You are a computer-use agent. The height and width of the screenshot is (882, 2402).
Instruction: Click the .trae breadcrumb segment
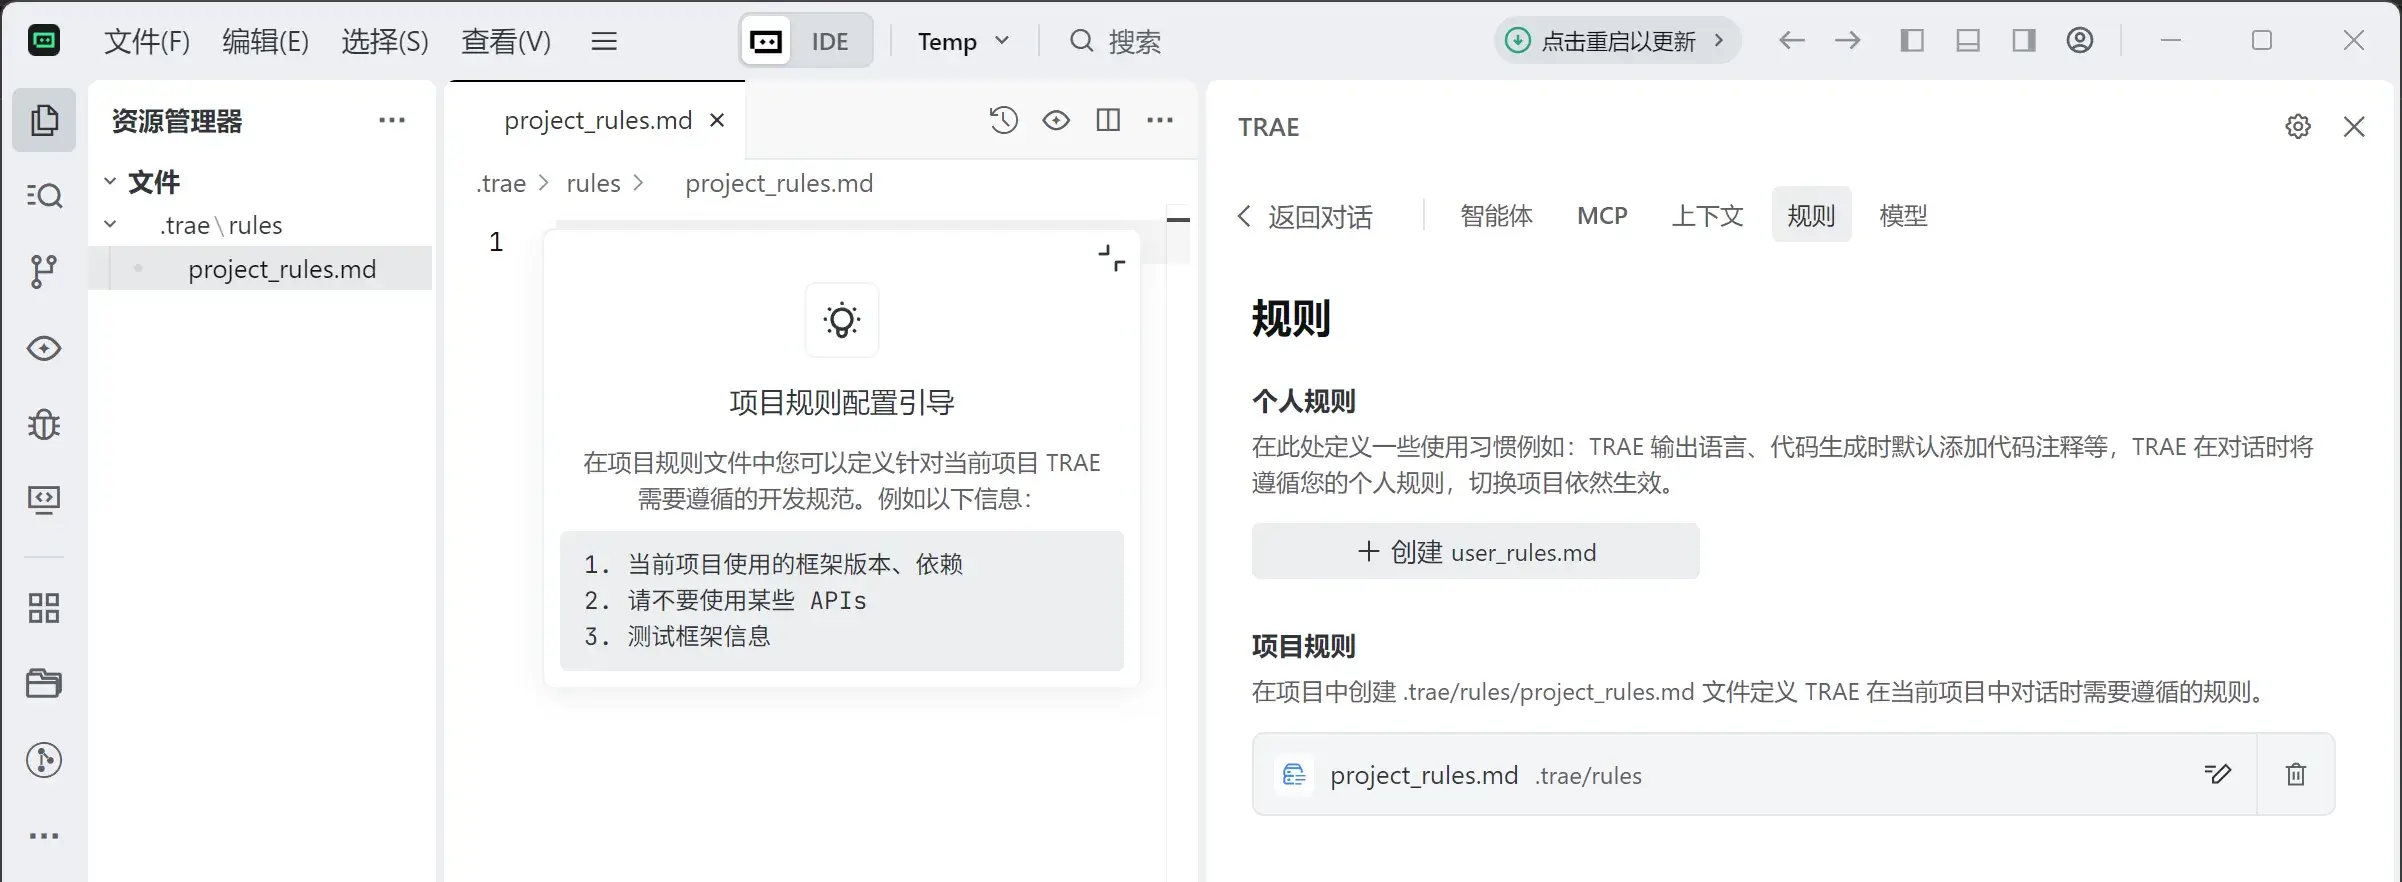pyautogui.click(x=501, y=183)
